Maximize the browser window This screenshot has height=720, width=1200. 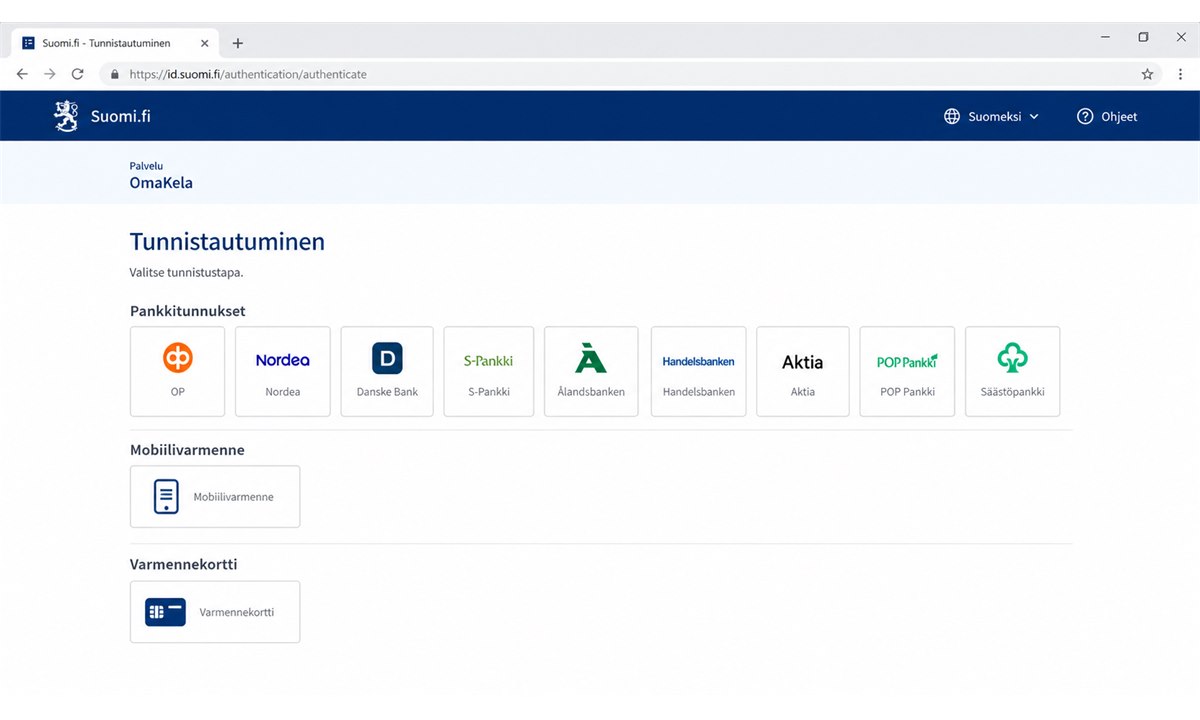(x=1143, y=37)
